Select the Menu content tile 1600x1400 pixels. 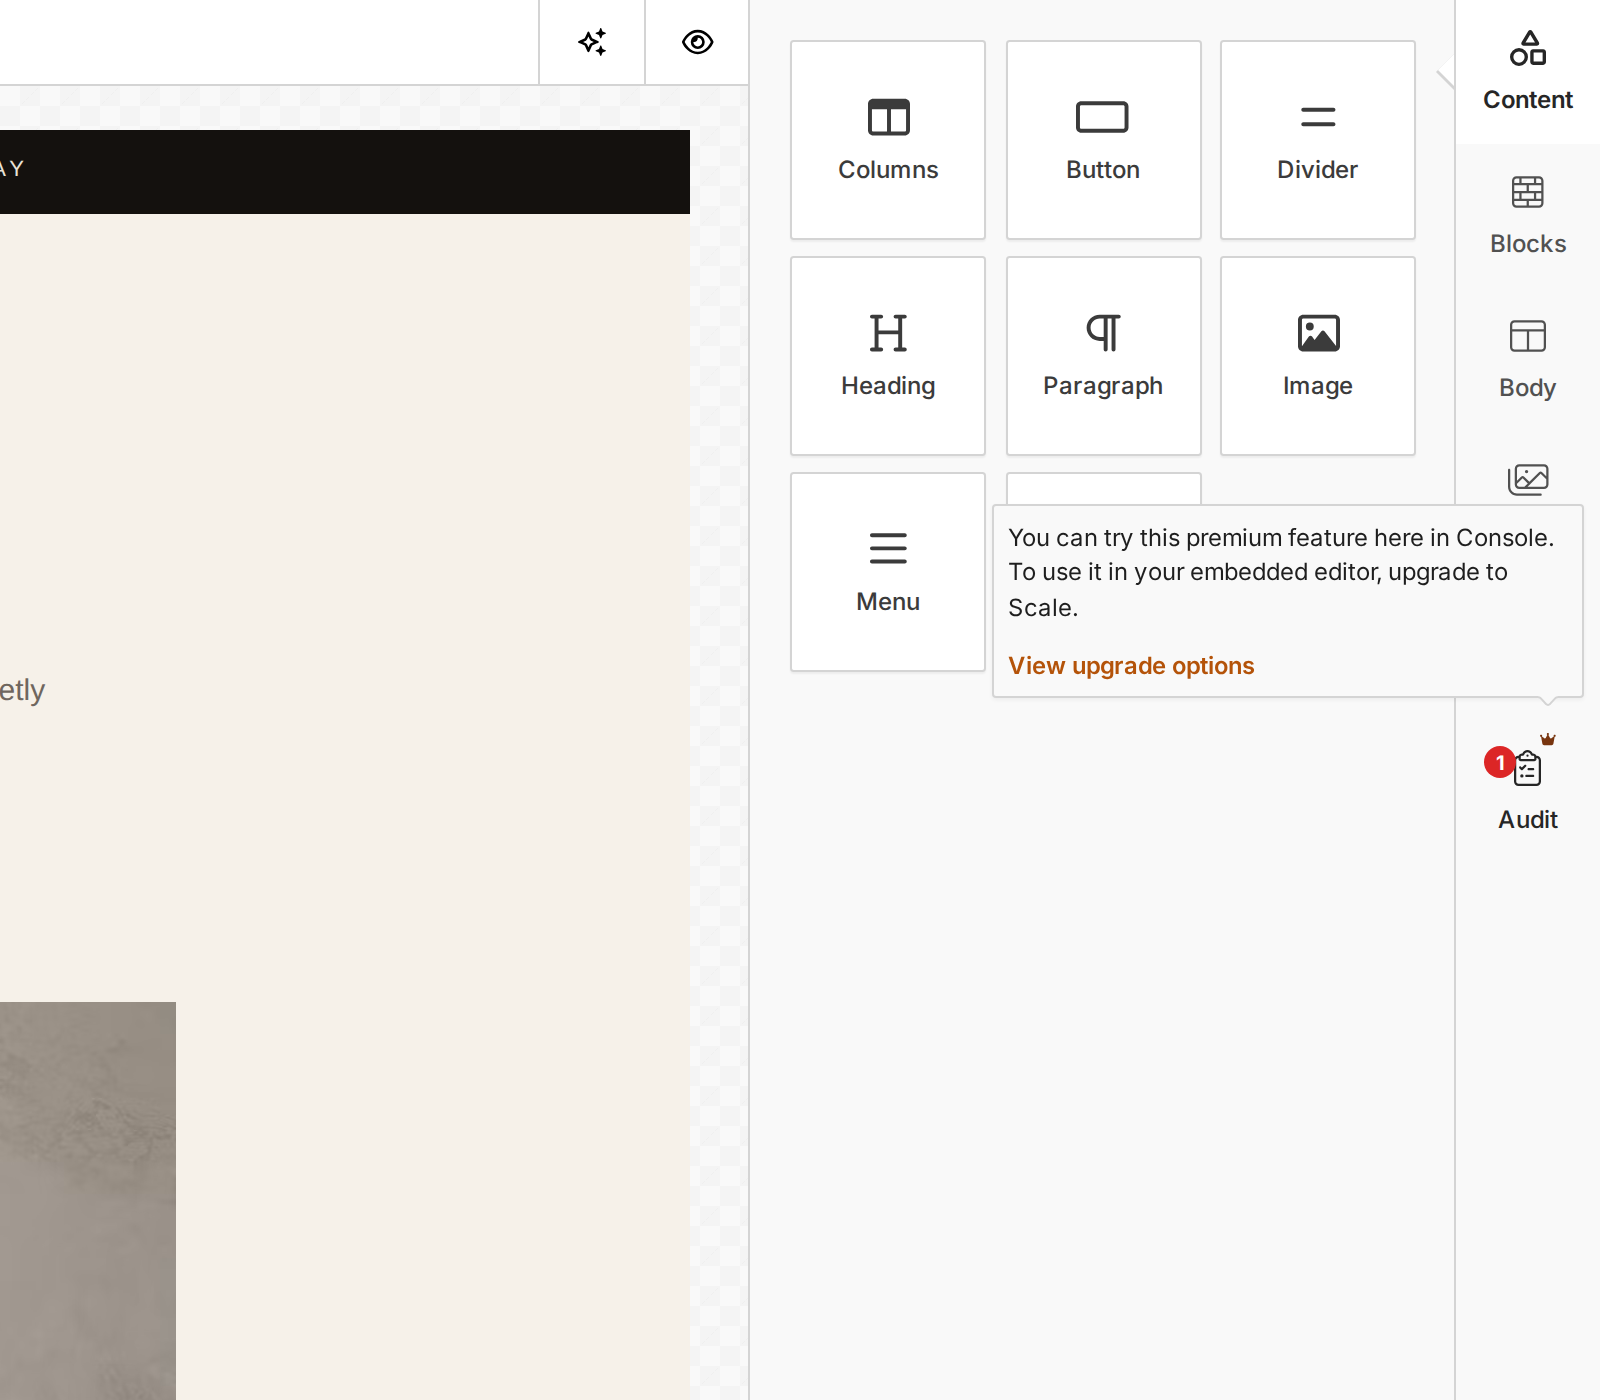coord(888,572)
